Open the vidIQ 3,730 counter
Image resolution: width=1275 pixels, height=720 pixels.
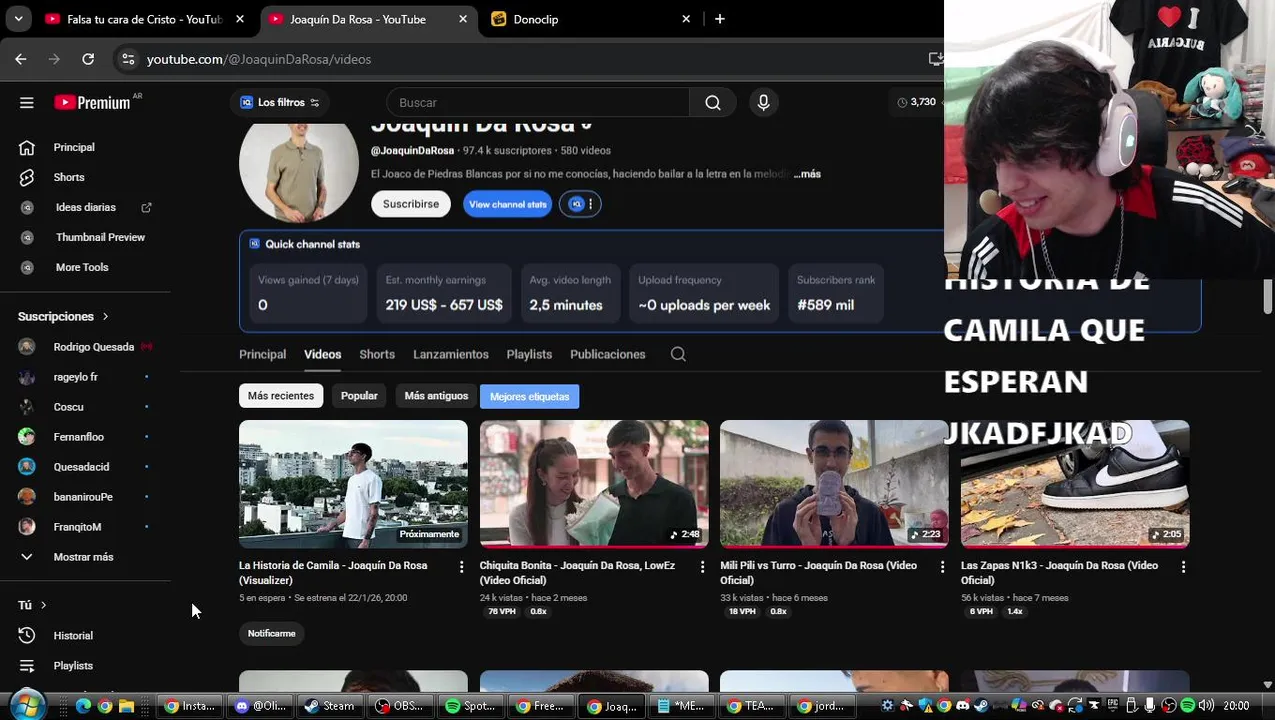pyautogui.click(x=916, y=102)
